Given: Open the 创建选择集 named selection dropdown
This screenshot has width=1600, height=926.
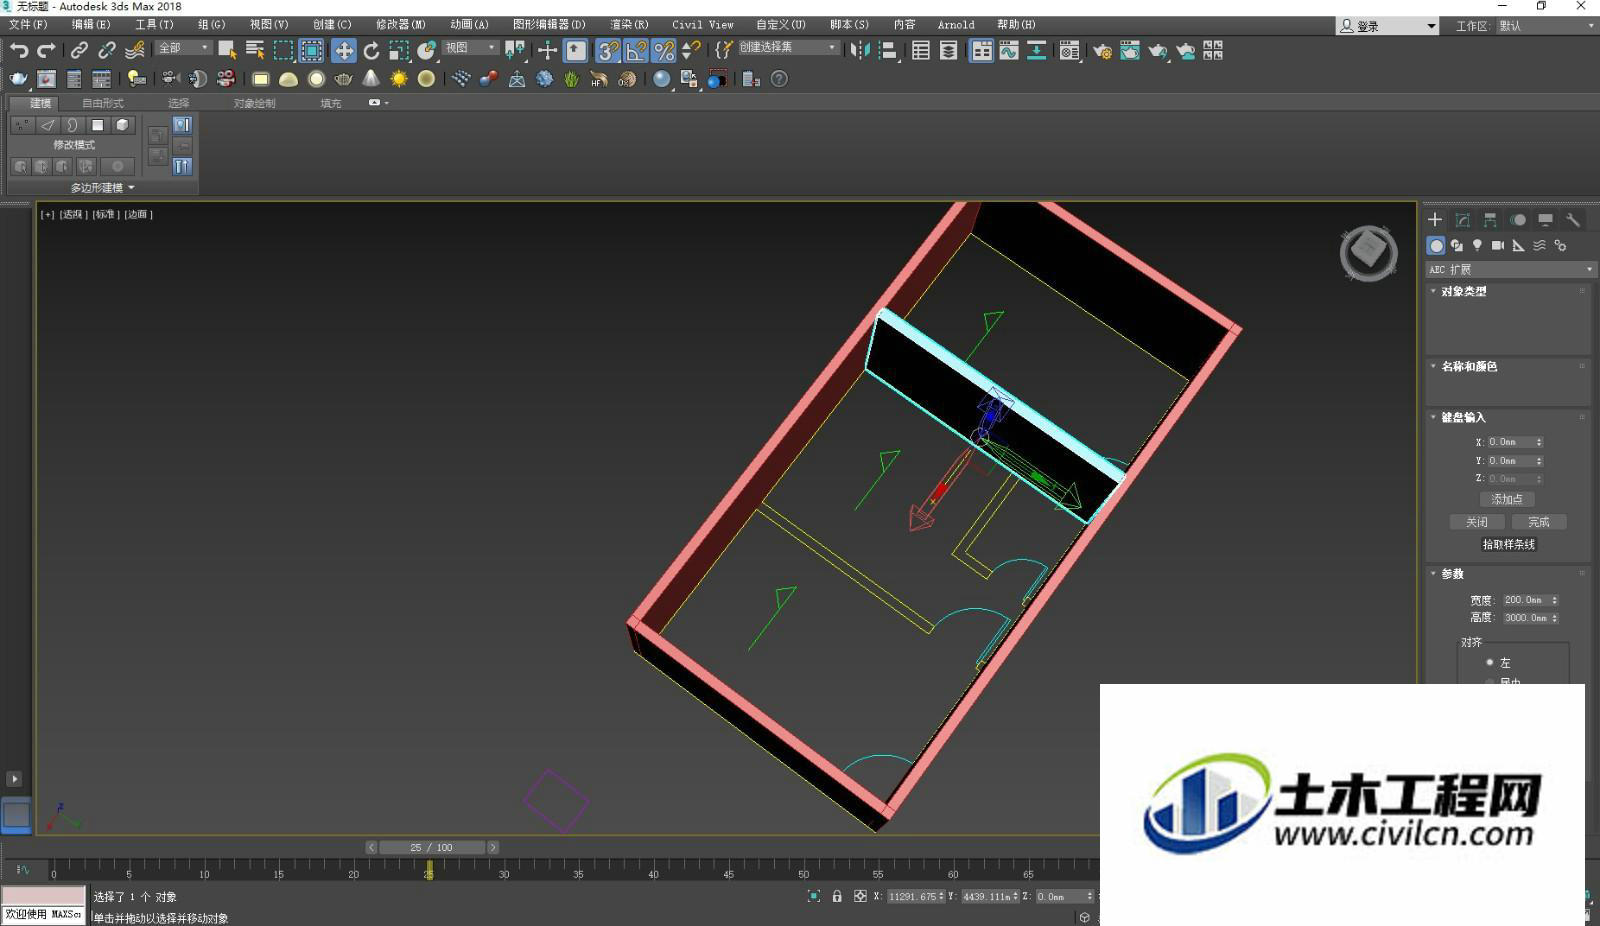Looking at the screenshot, I should (788, 48).
